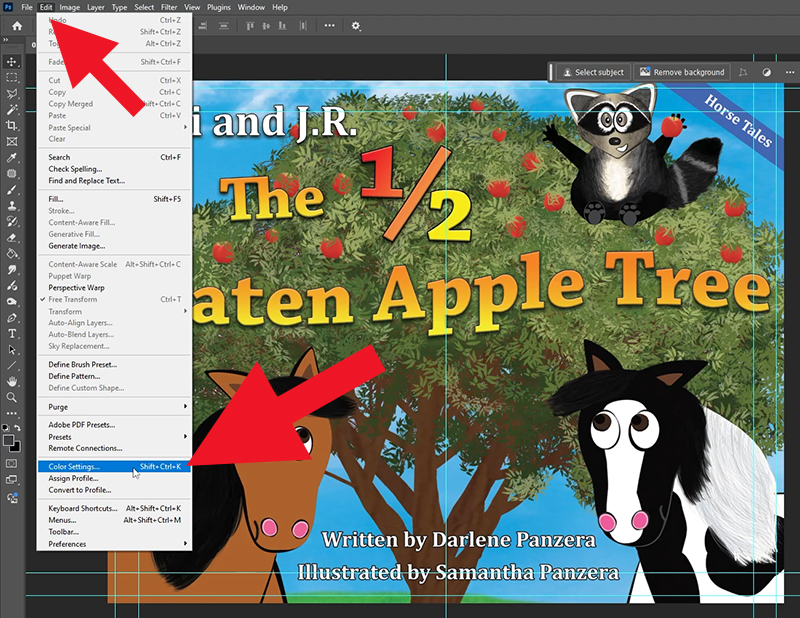Click the foreground color swatch
Image resolution: width=800 pixels, height=618 pixels.
coord(8,440)
